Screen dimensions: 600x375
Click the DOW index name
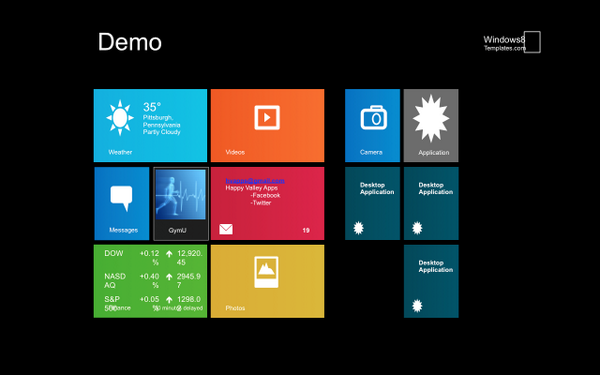(114, 253)
